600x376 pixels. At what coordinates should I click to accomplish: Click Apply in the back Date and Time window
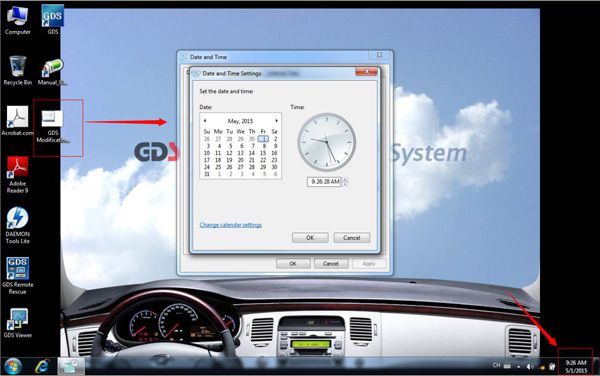click(x=369, y=264)
